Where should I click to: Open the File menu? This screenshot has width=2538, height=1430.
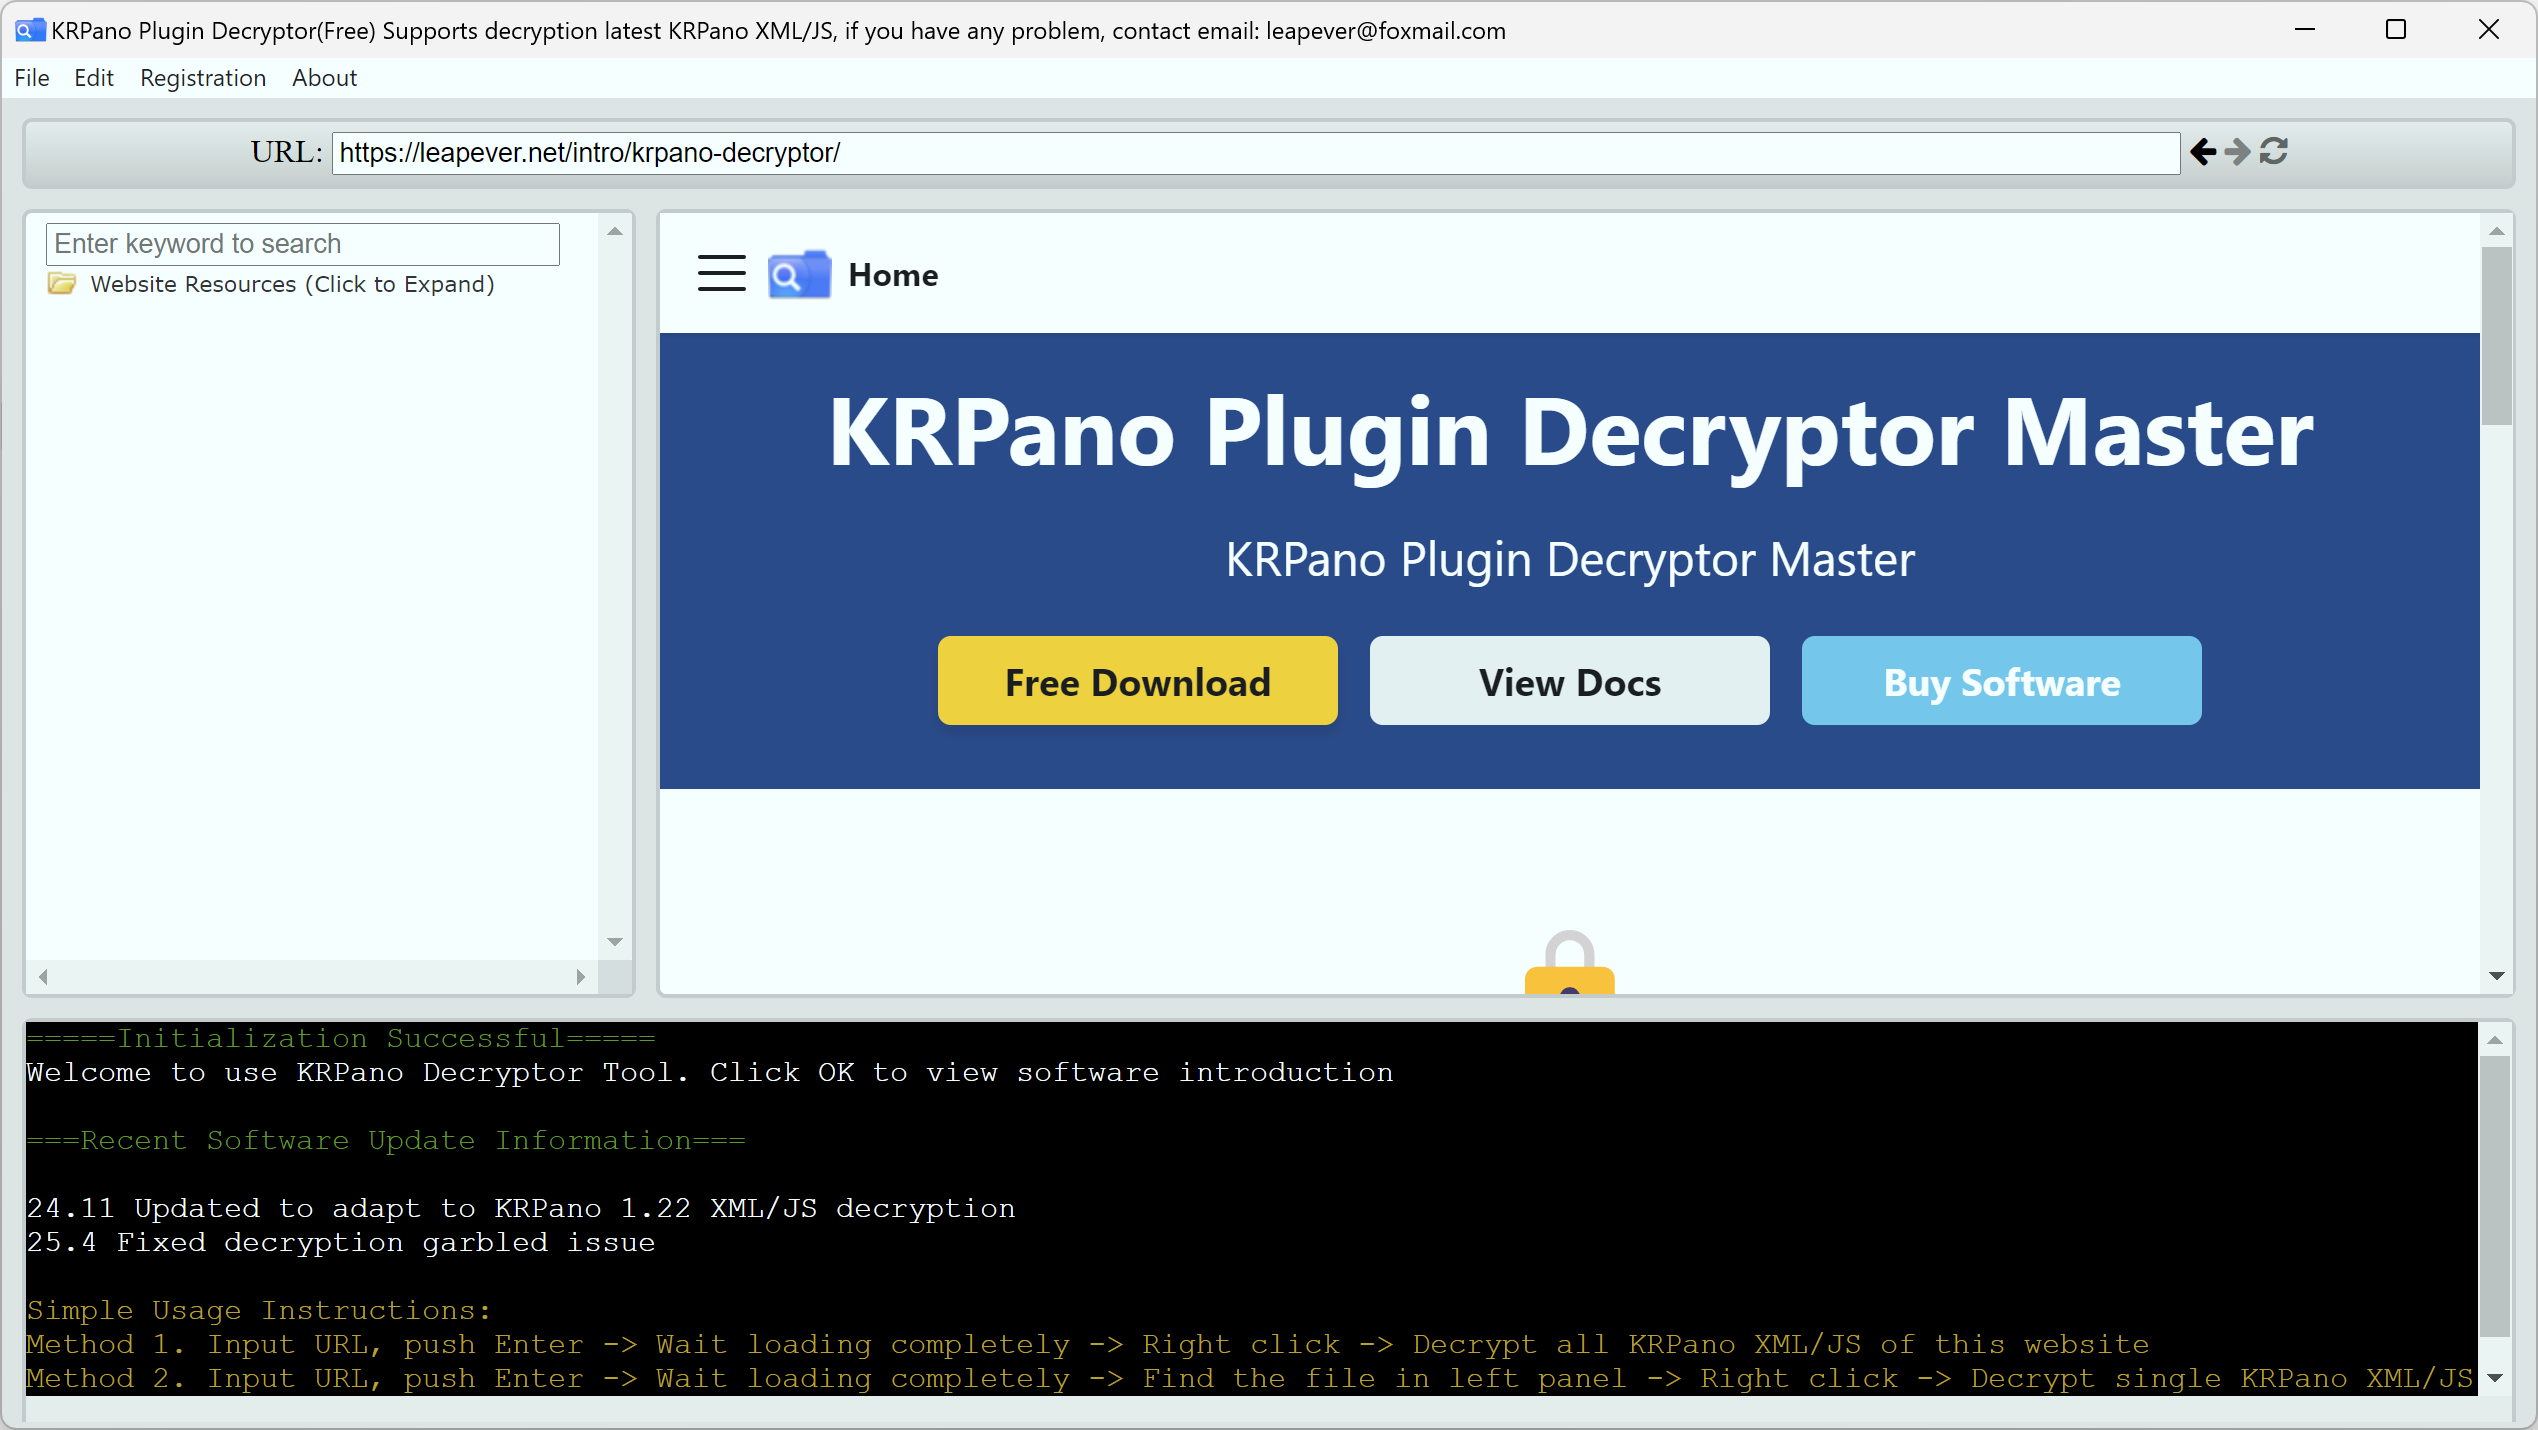point(32,78)
